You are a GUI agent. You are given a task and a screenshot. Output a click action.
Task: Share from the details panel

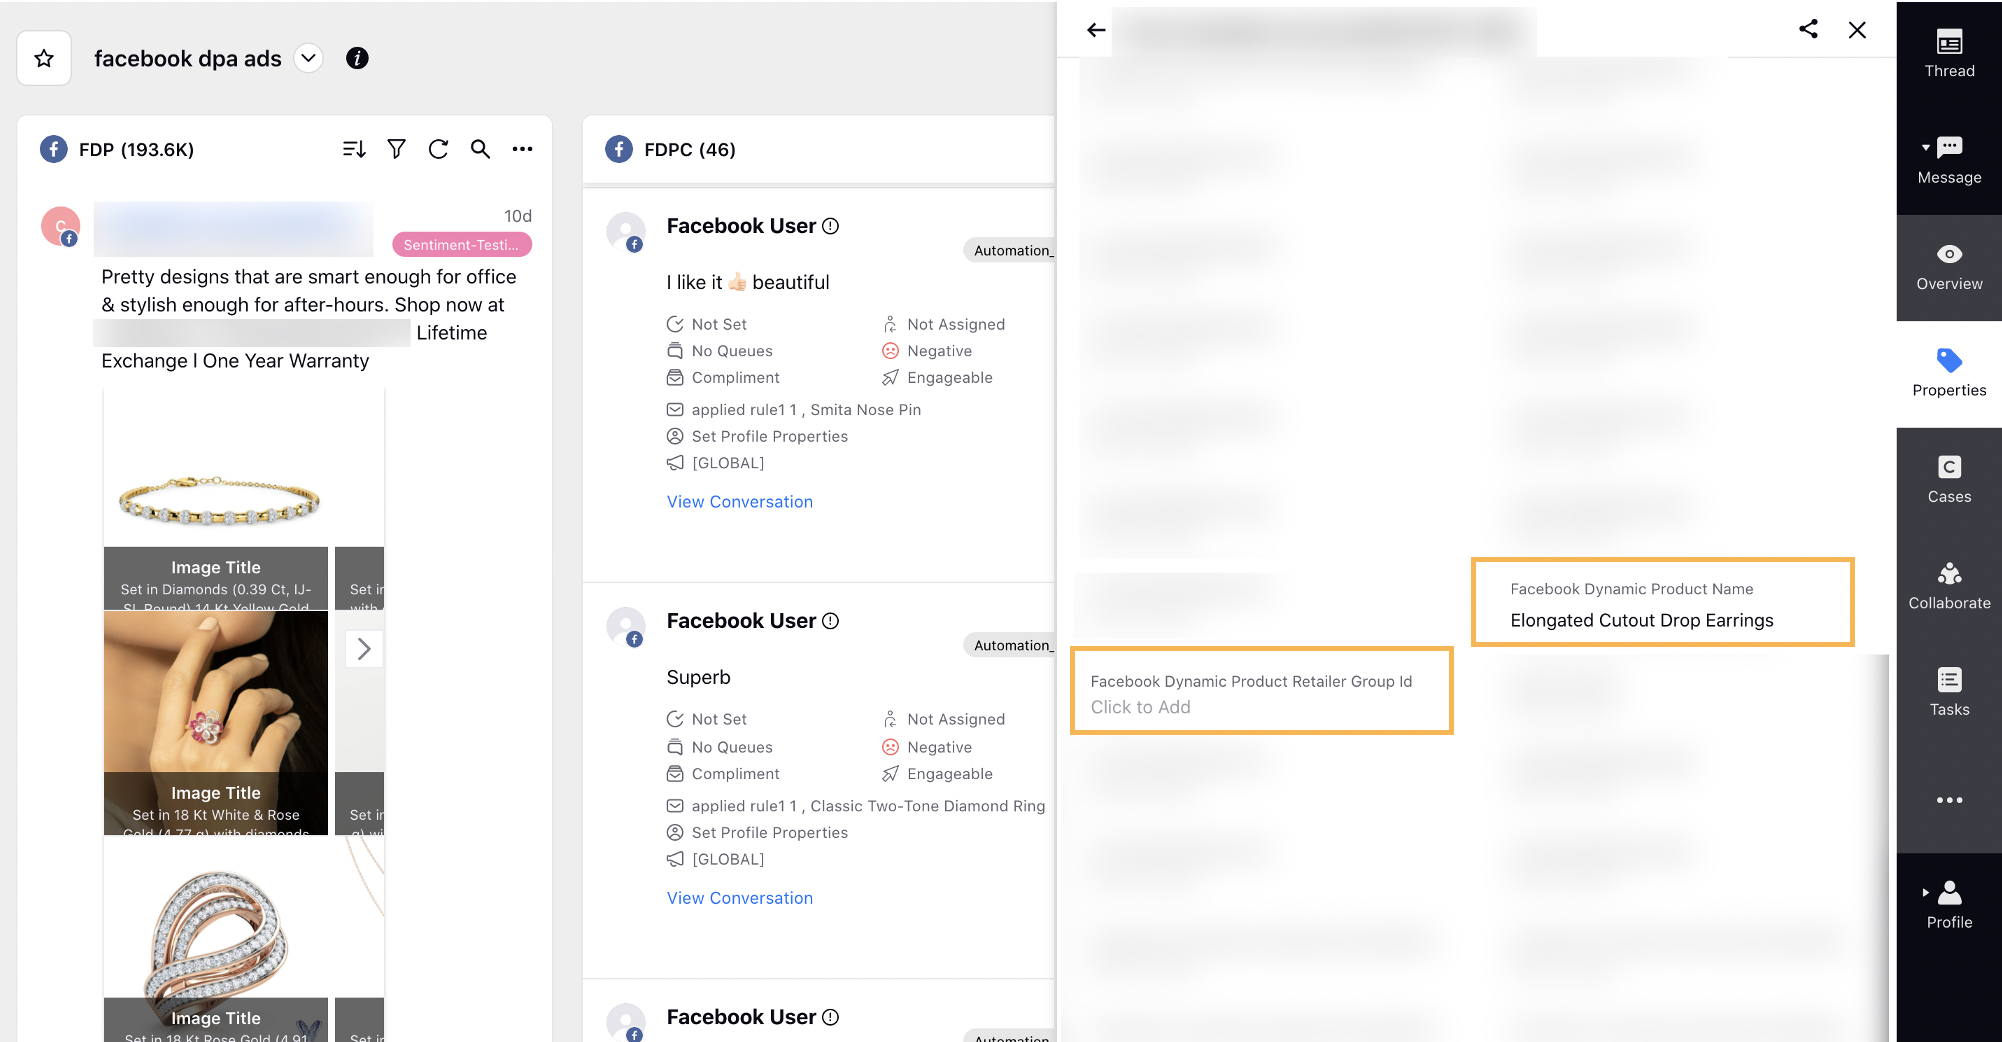pos(1808,29)
